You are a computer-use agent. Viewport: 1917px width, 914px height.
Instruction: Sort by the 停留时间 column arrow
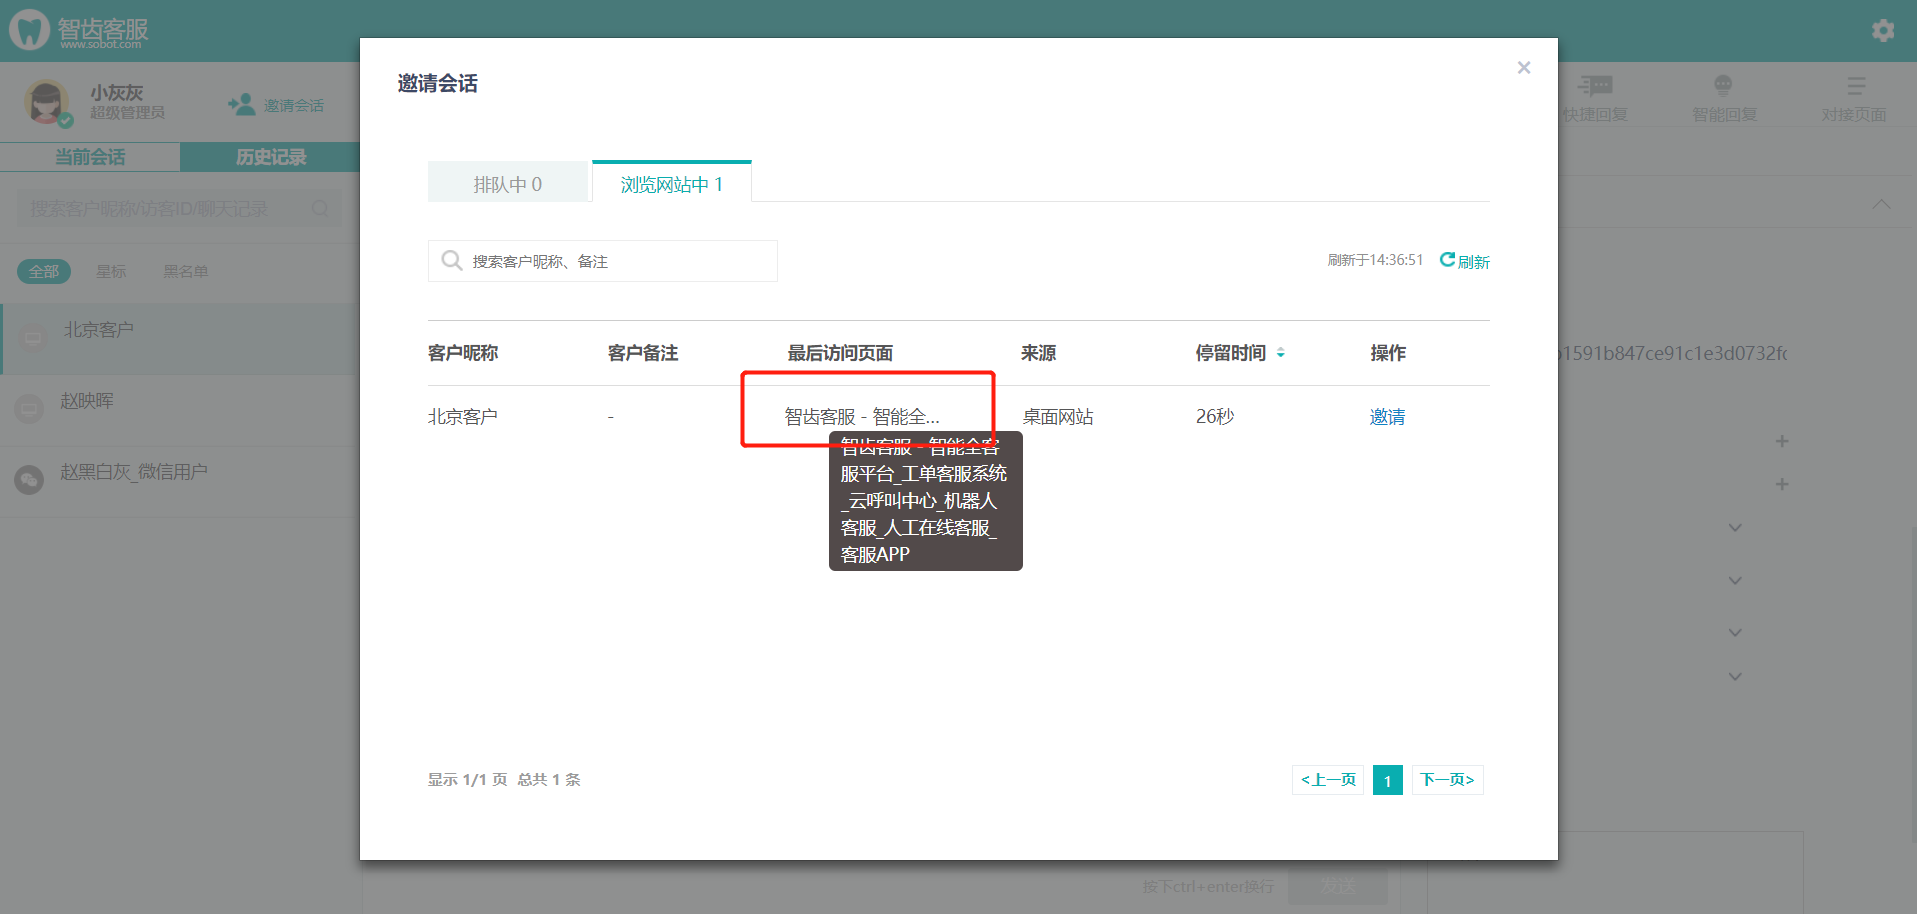point(1280,353)
